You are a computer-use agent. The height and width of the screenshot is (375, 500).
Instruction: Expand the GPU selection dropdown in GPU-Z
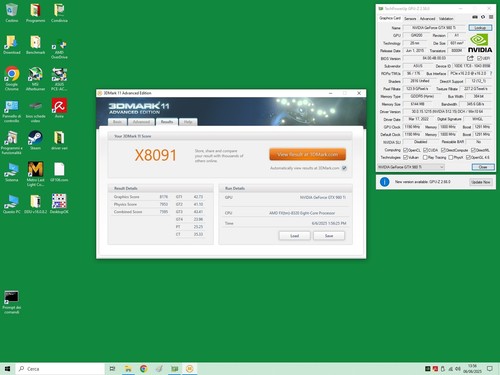pos(411,167)
